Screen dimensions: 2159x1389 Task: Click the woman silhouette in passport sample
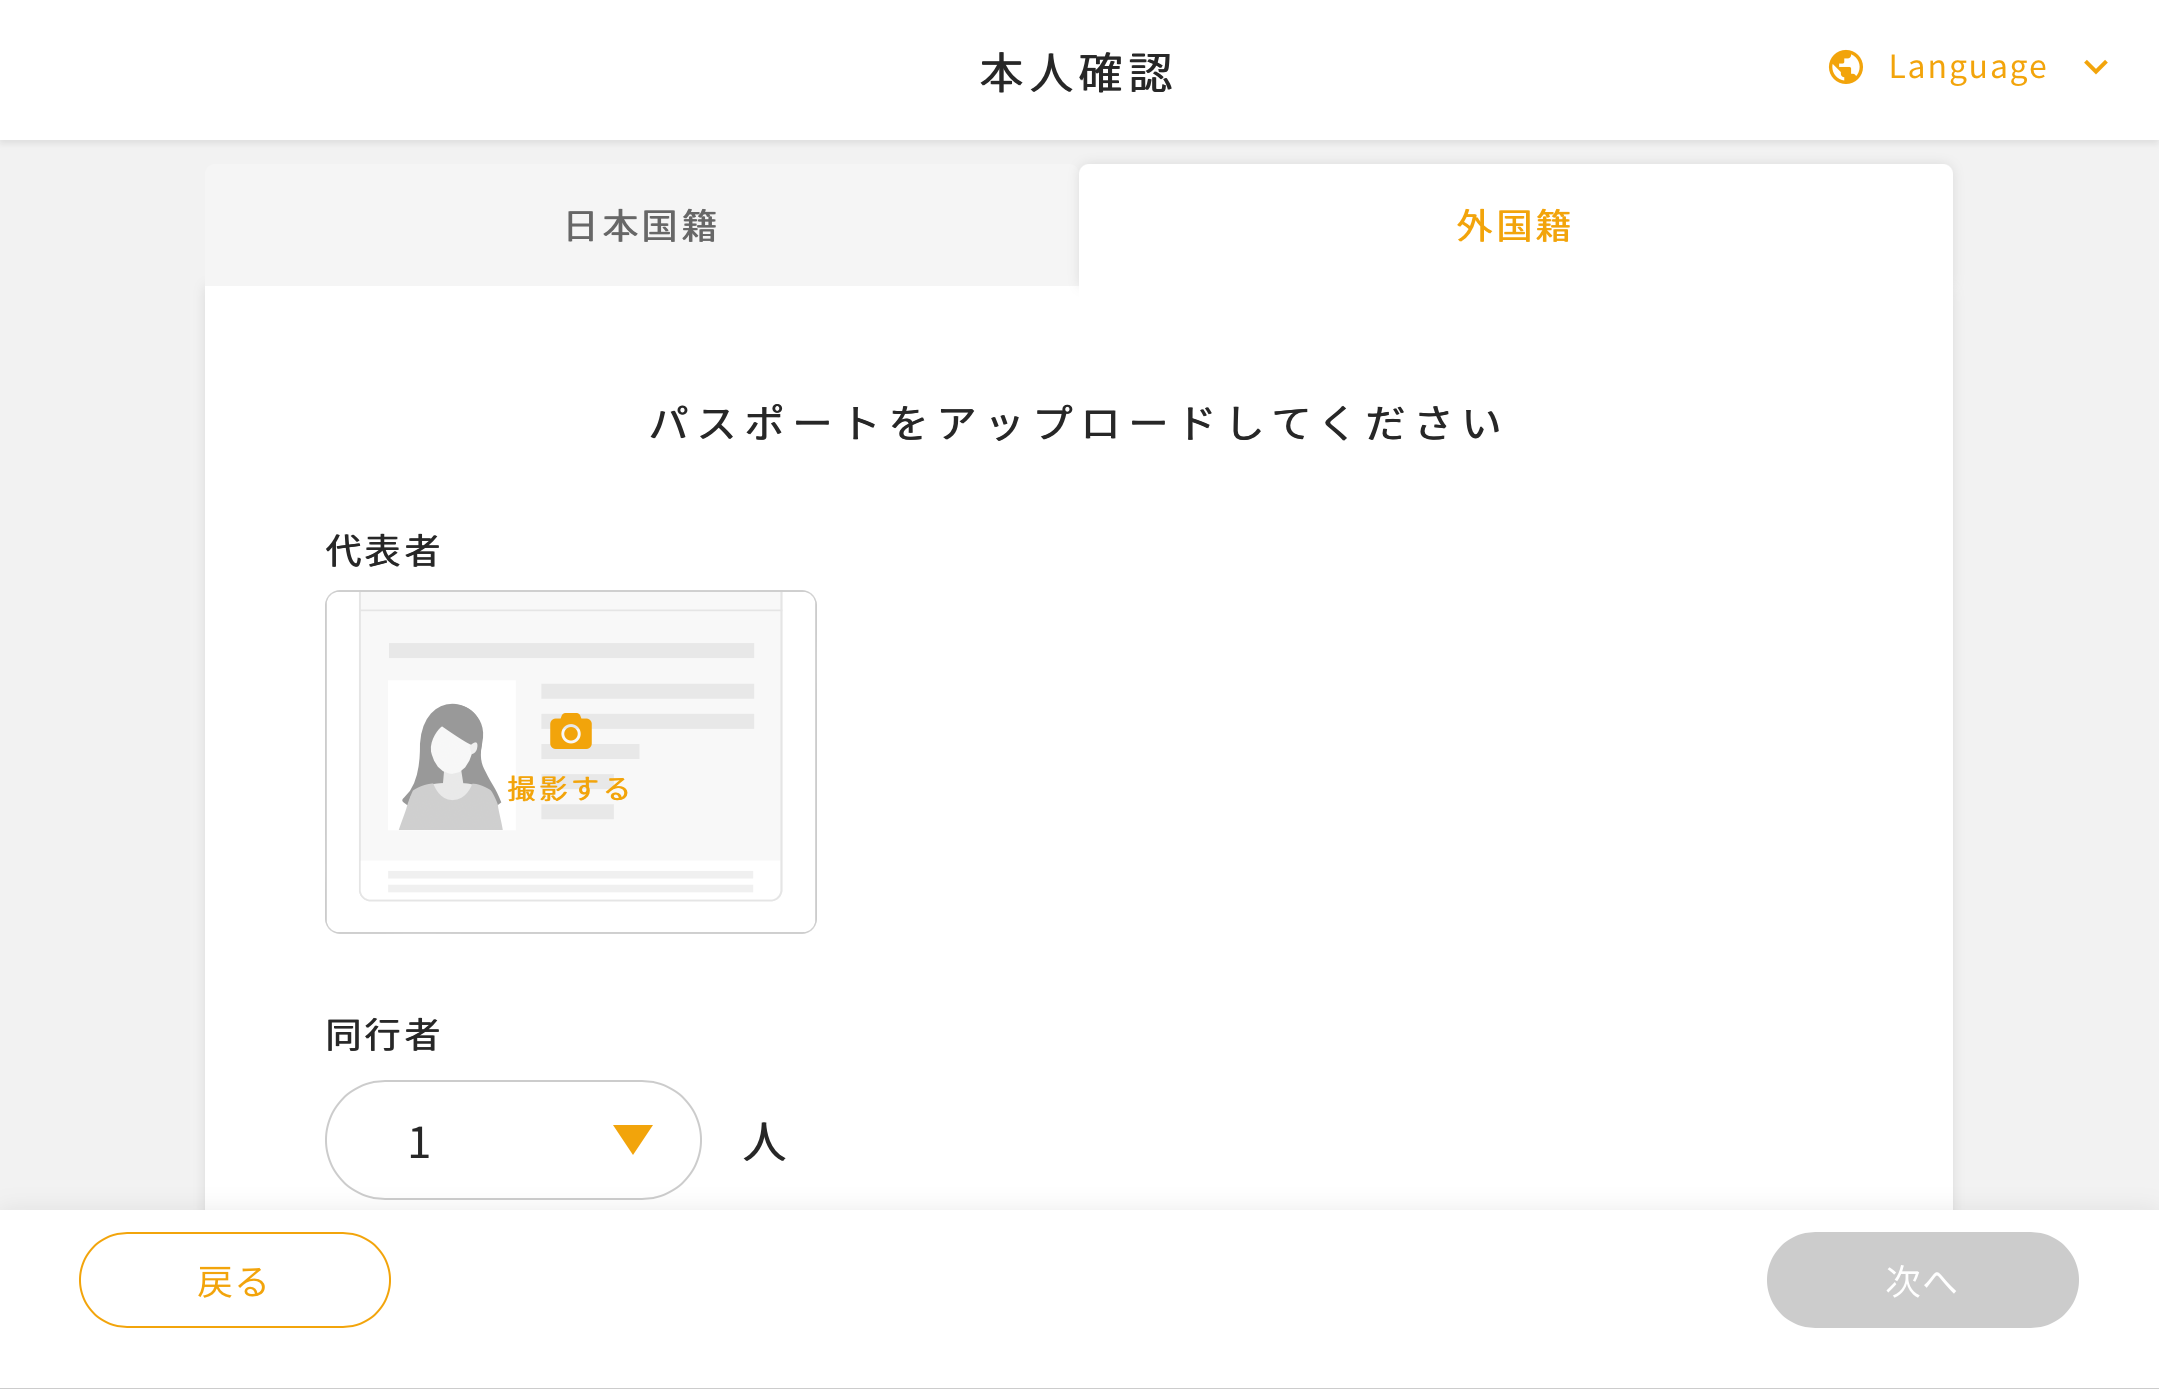coord(451,766)
